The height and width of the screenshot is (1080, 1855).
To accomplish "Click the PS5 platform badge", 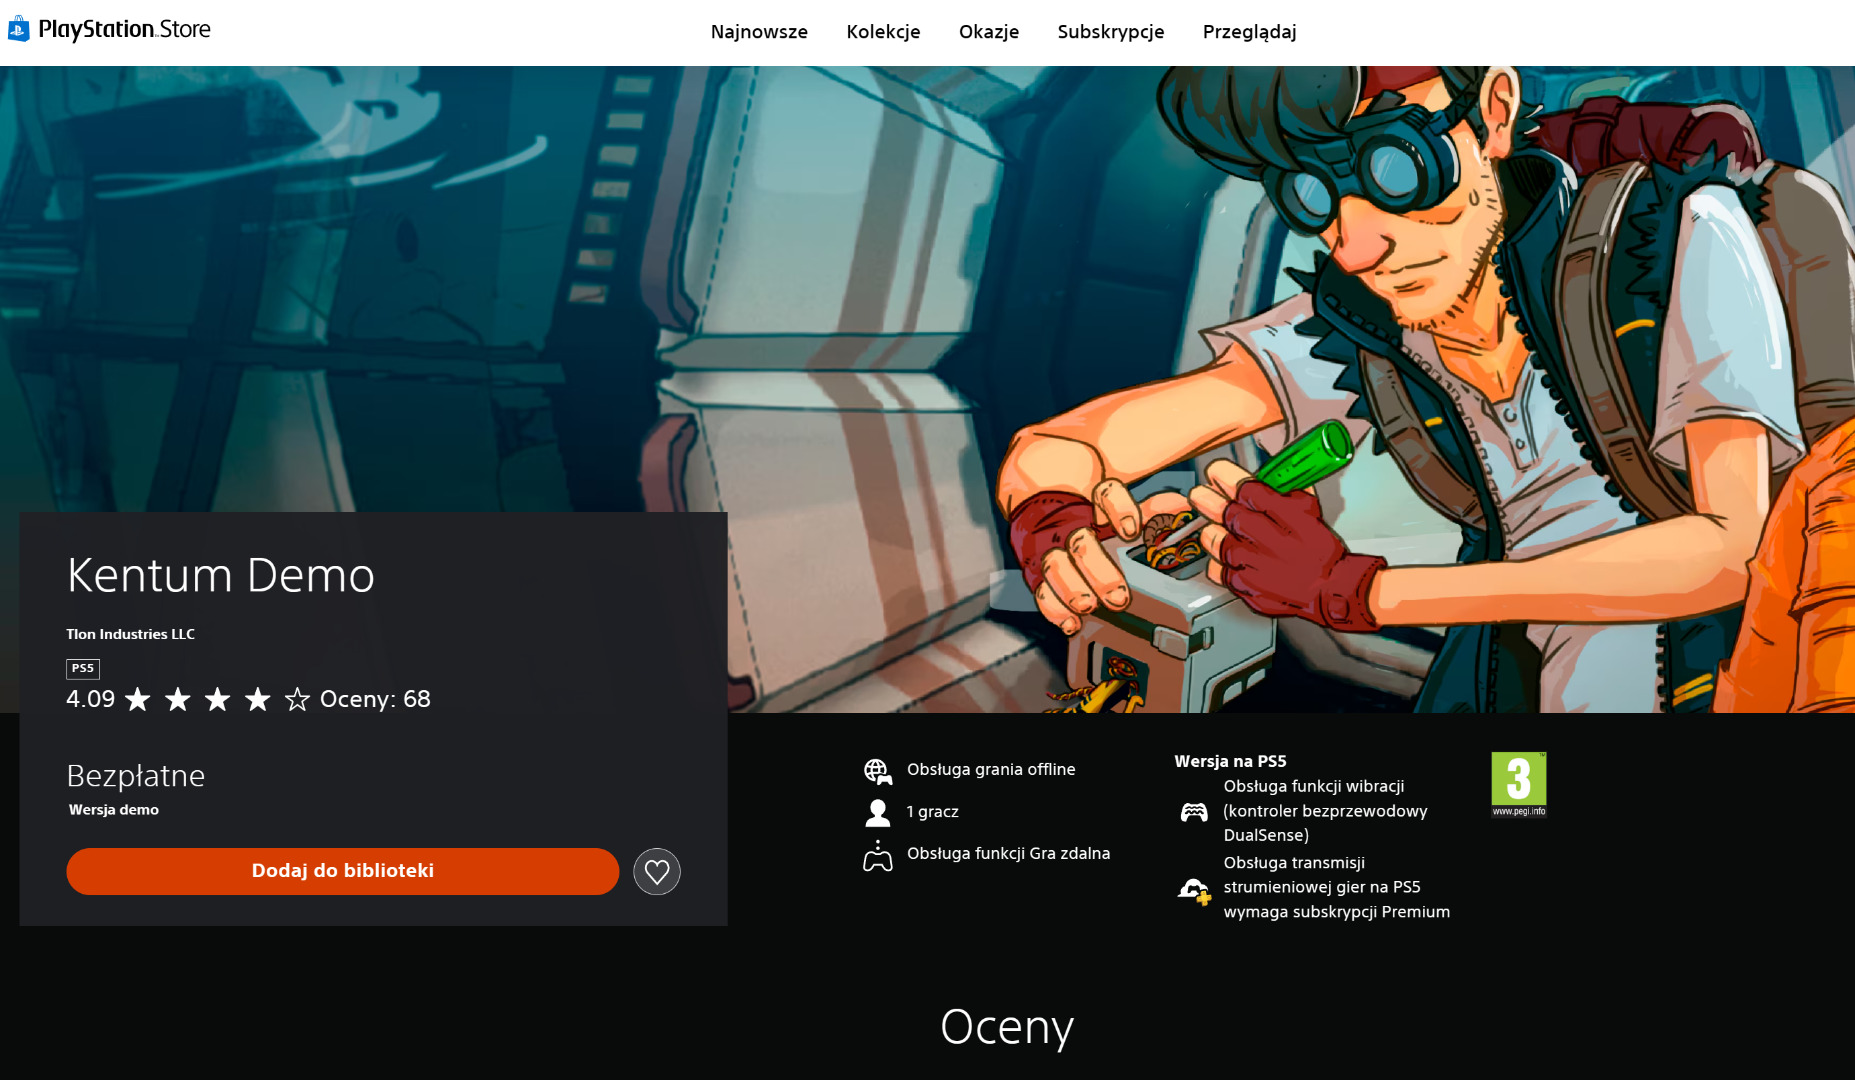I will click(83, 668).
